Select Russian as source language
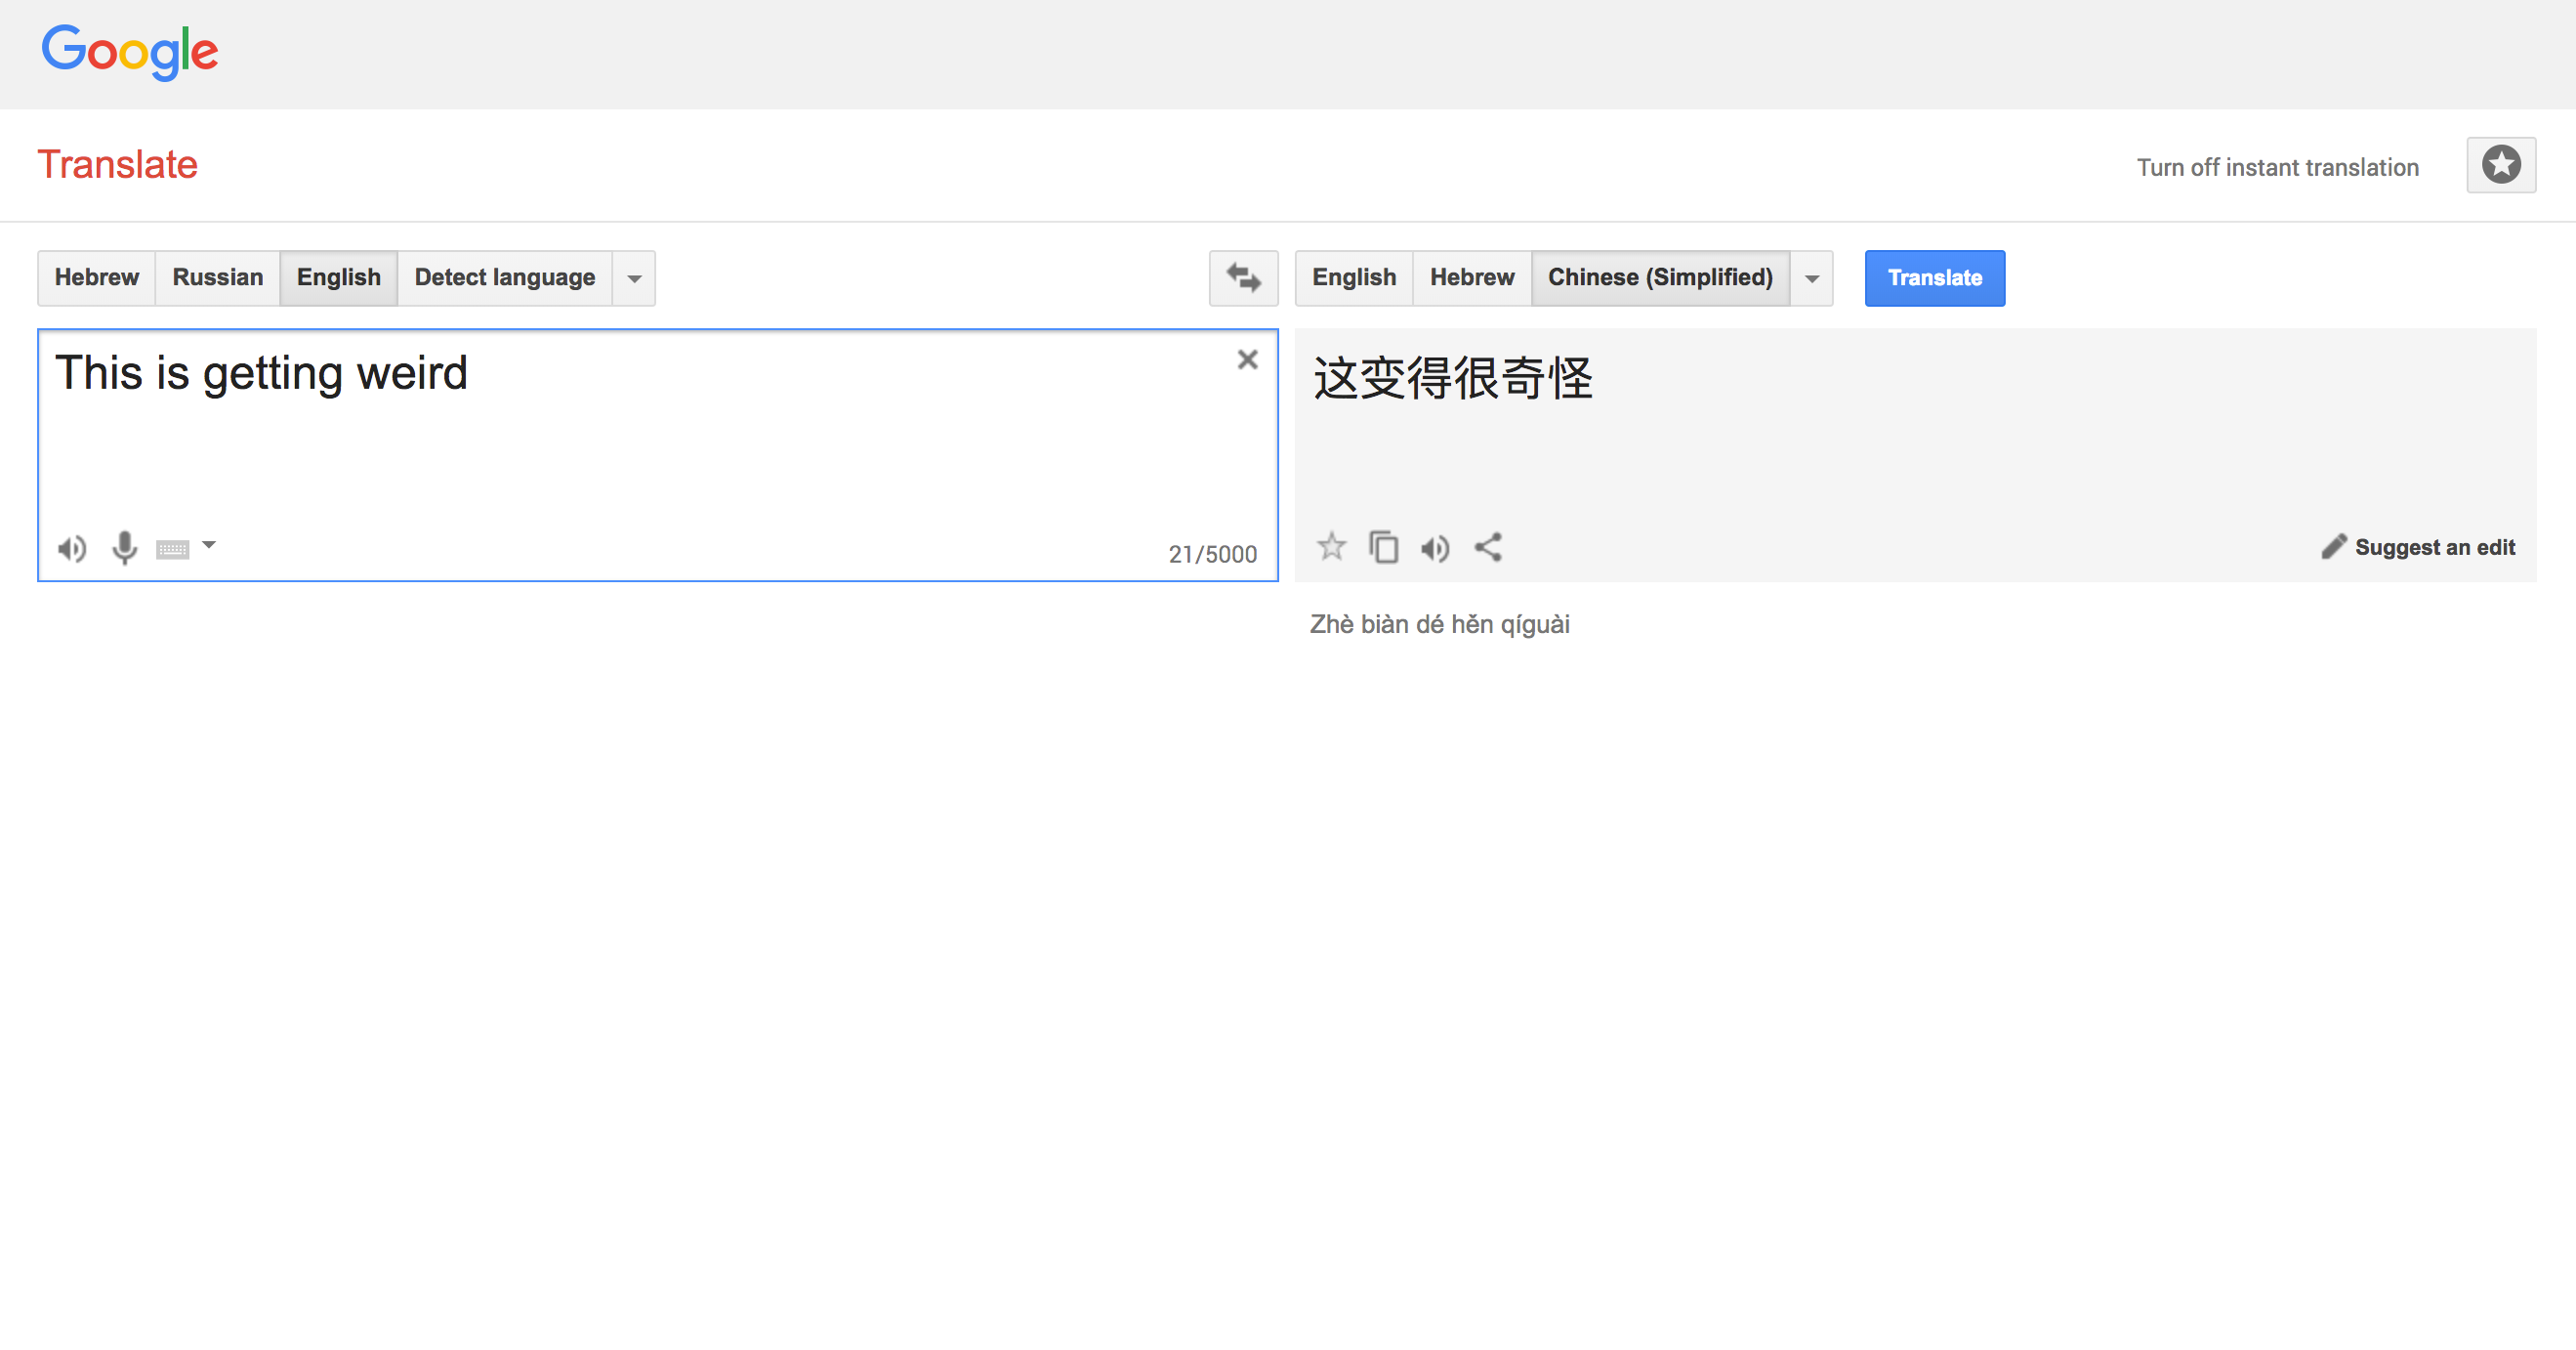 click(x=218, y=278)
